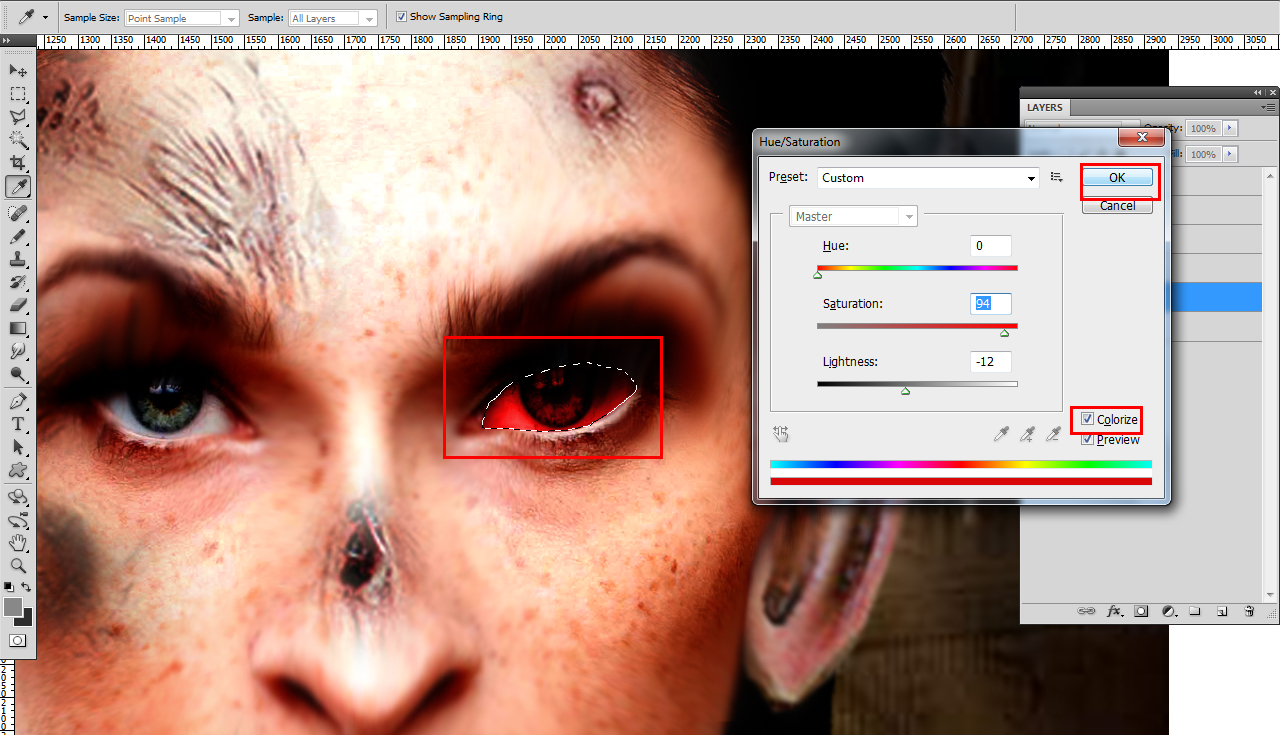
Task: Select the Subtract from Sample eyedropper
Action: point(1052,433)
